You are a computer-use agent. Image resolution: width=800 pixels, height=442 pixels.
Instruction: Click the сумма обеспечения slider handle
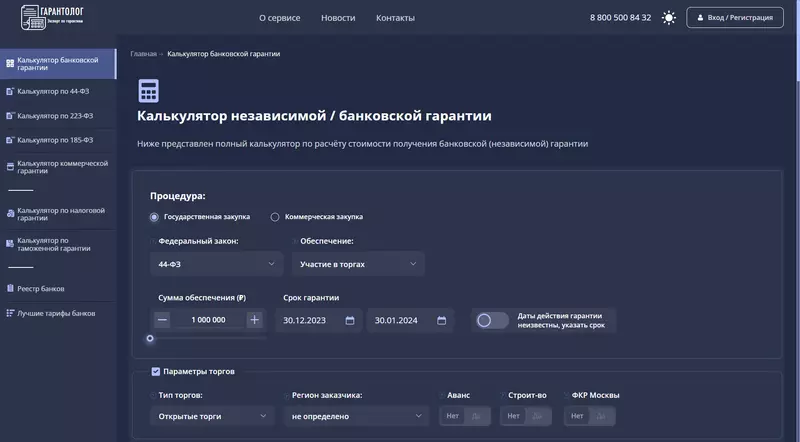click(x=150, y=338)
